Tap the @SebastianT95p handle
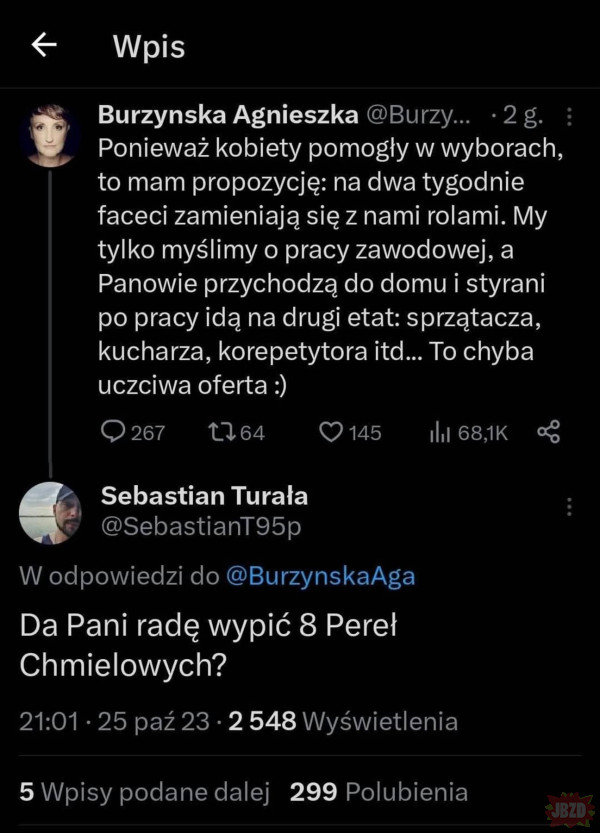600x833 pixels. coord(200,527)
